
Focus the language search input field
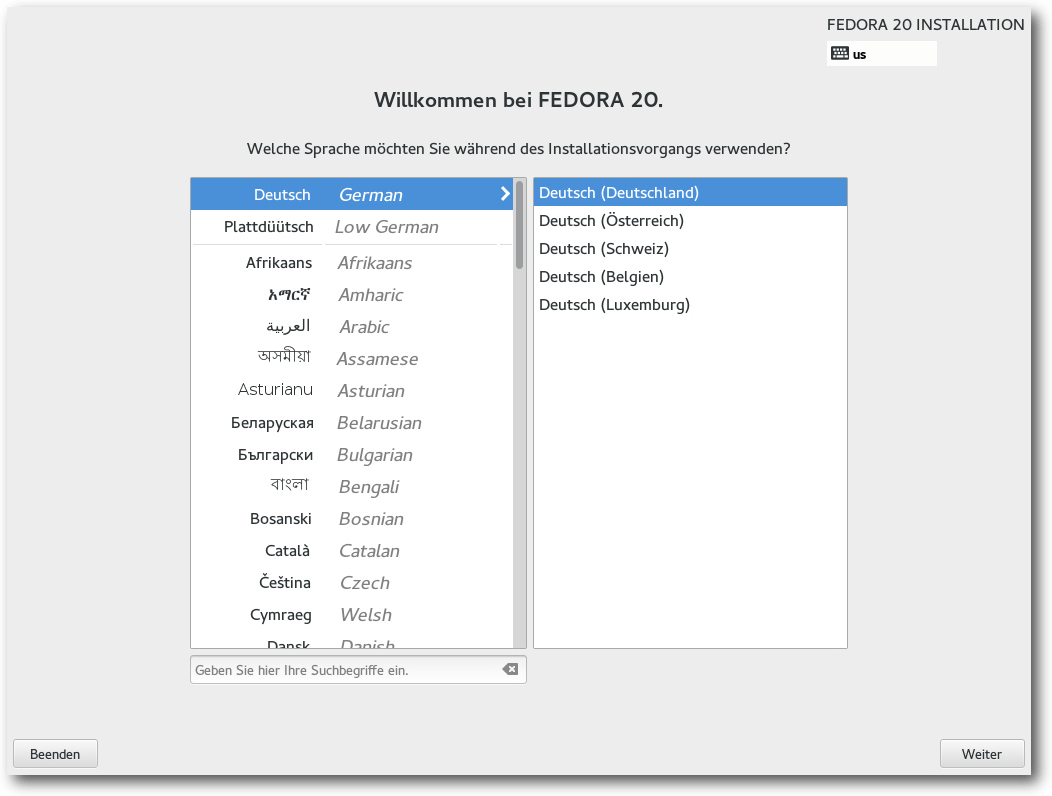358,670
